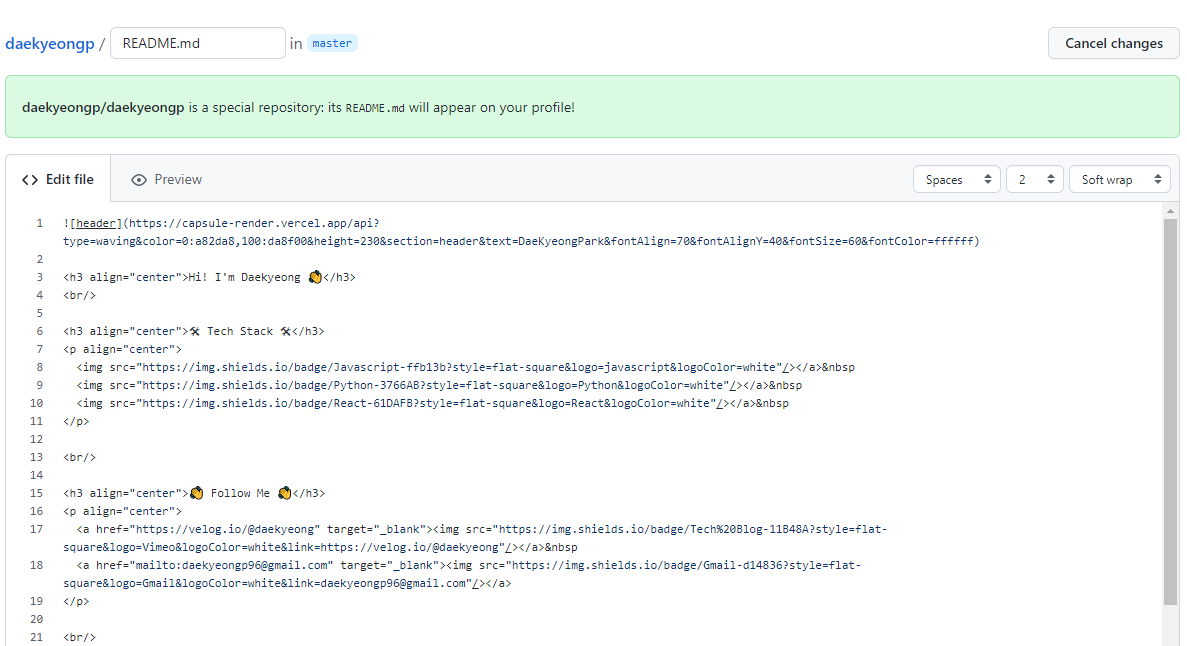Click the hand emoji after Follow Me
Image resolution: width=1187 pixels, height=646 pixels.
[x=284, y=493]
